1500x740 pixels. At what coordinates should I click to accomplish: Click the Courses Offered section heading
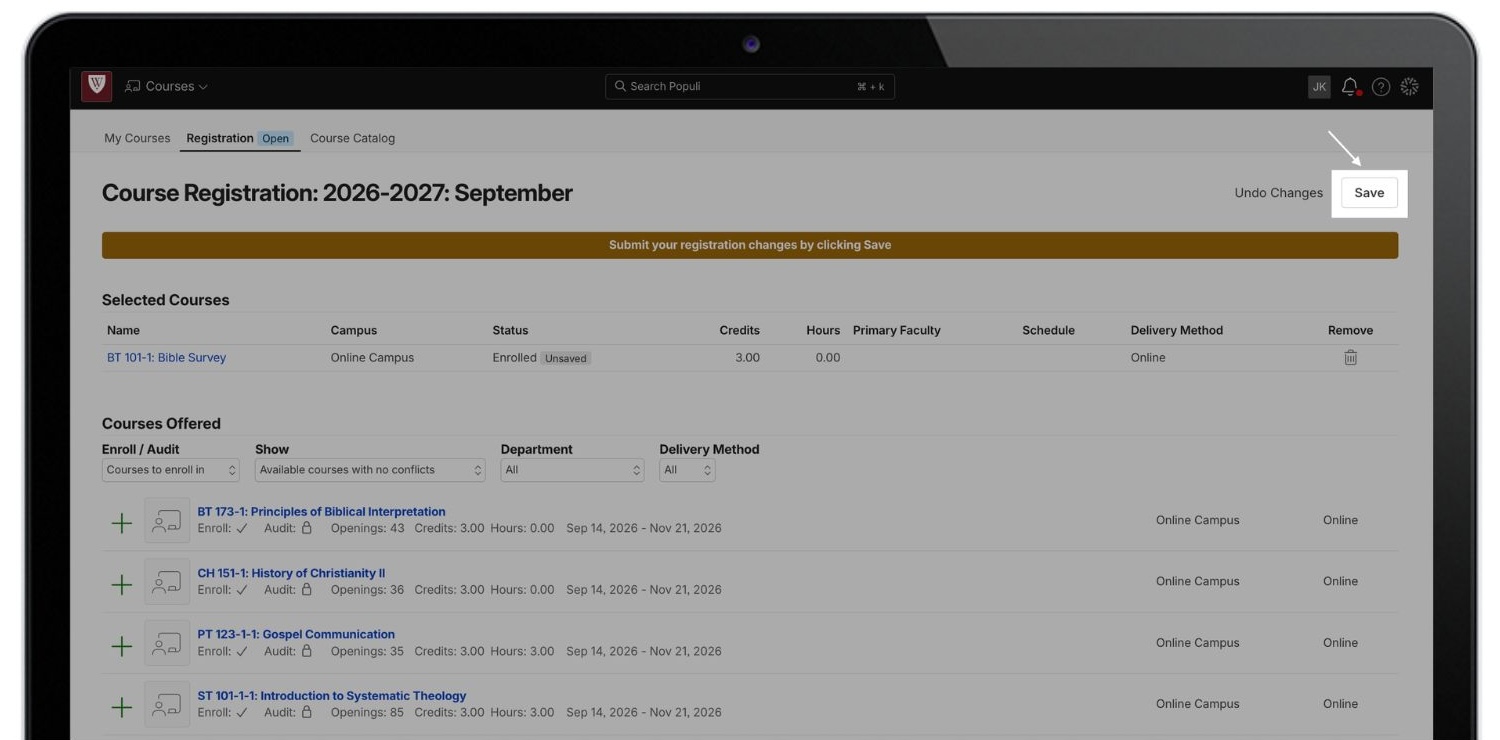(161, 423)
